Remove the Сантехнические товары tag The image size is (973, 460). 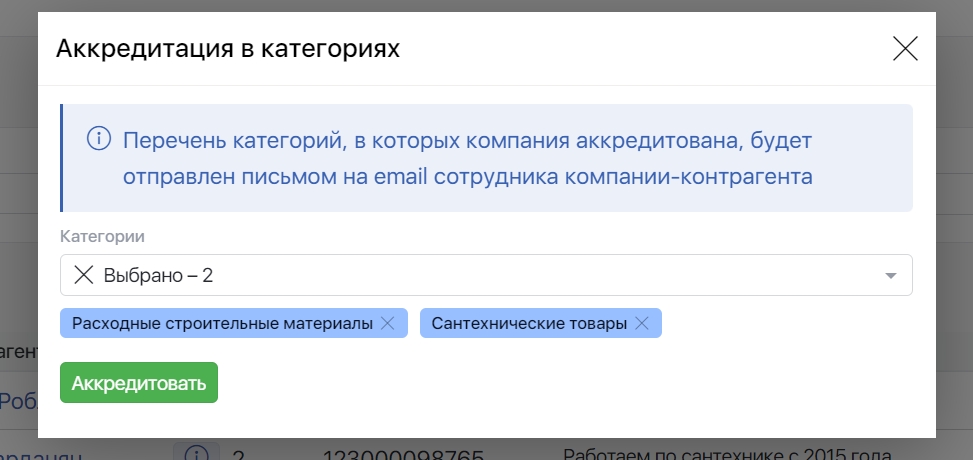coord(642,324)
